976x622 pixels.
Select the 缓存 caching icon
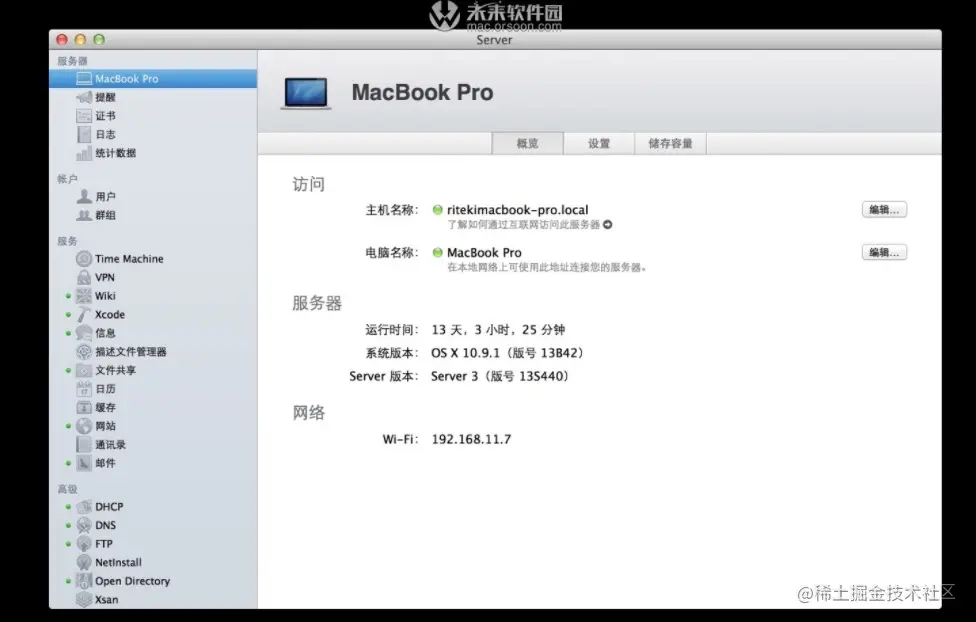click(x=84, y=408)
